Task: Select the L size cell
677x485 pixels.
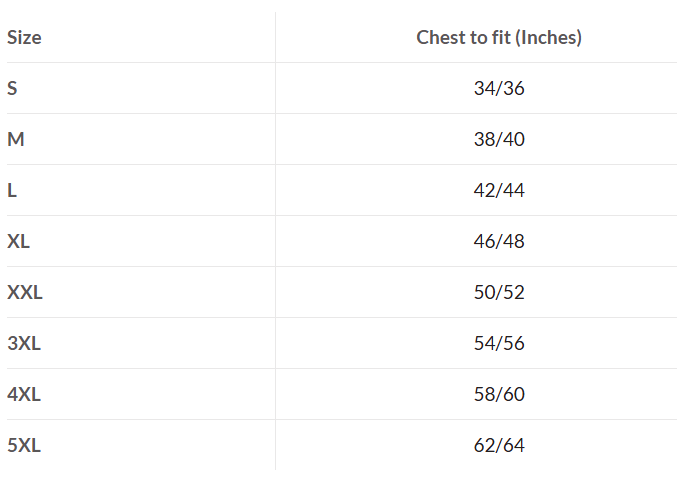Action: click(x=12, y=190)
